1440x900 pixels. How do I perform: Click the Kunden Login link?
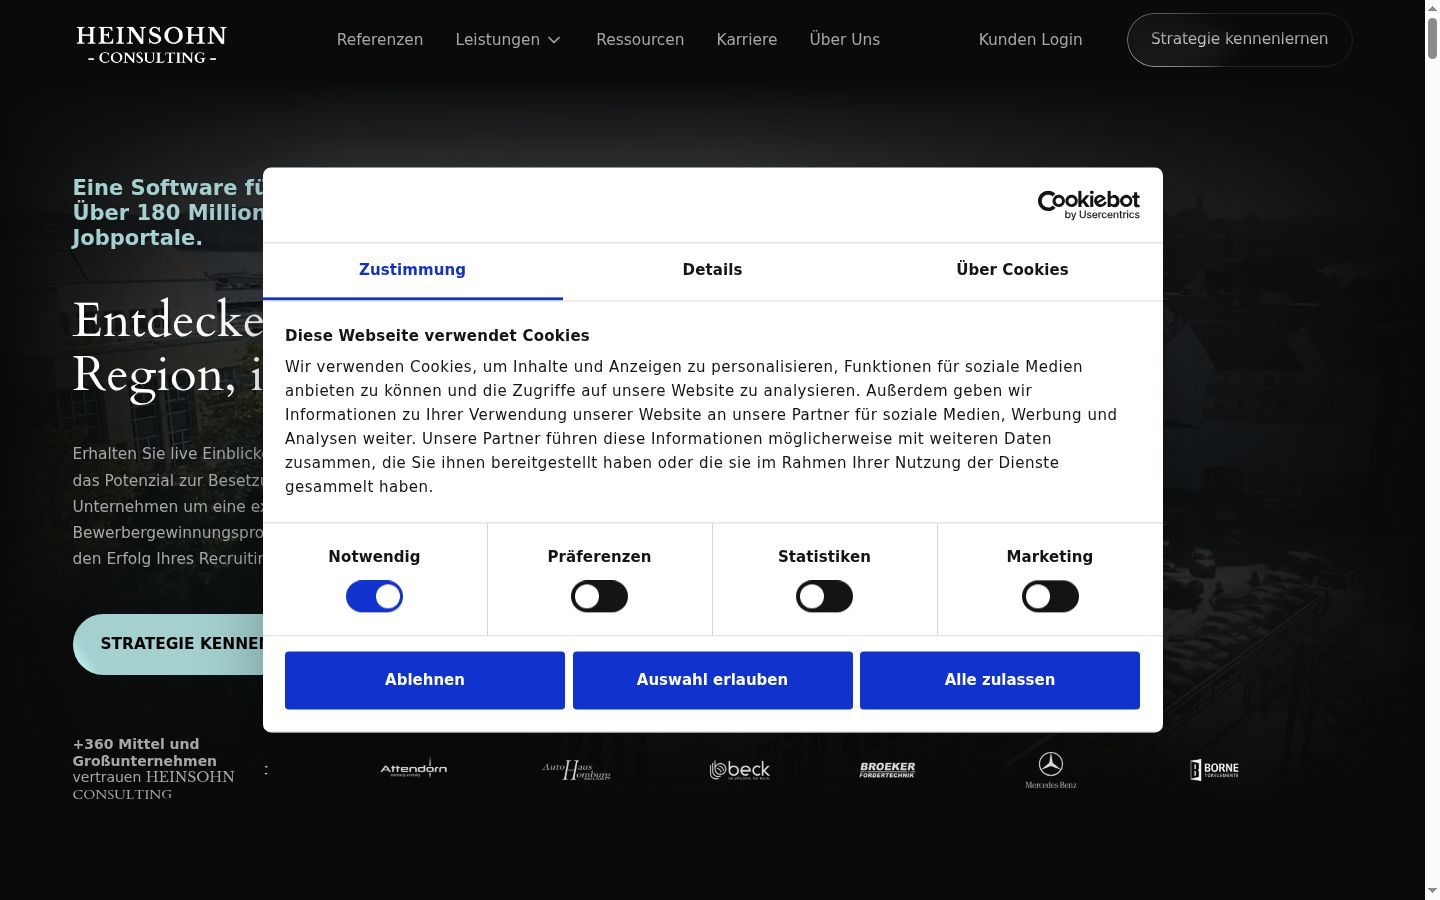(1030, 40)
